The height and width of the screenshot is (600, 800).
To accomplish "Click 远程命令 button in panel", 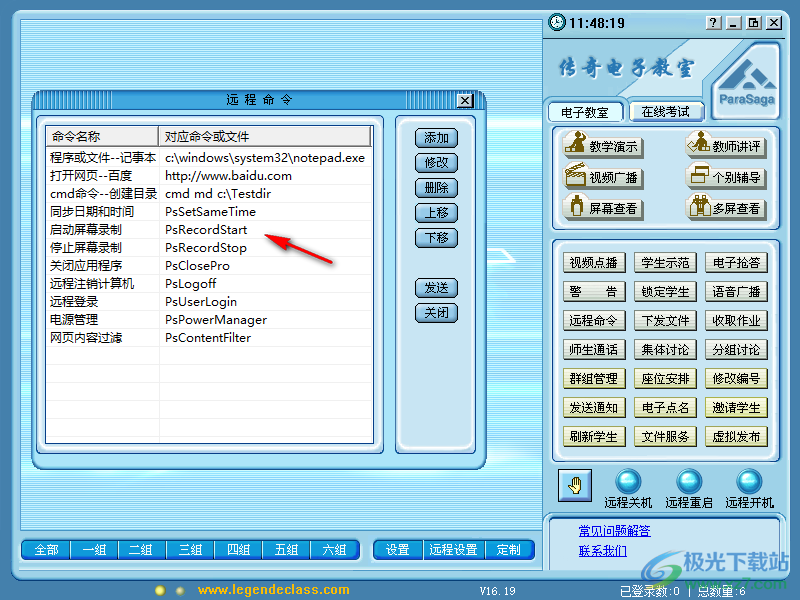I will coord(594,321).
